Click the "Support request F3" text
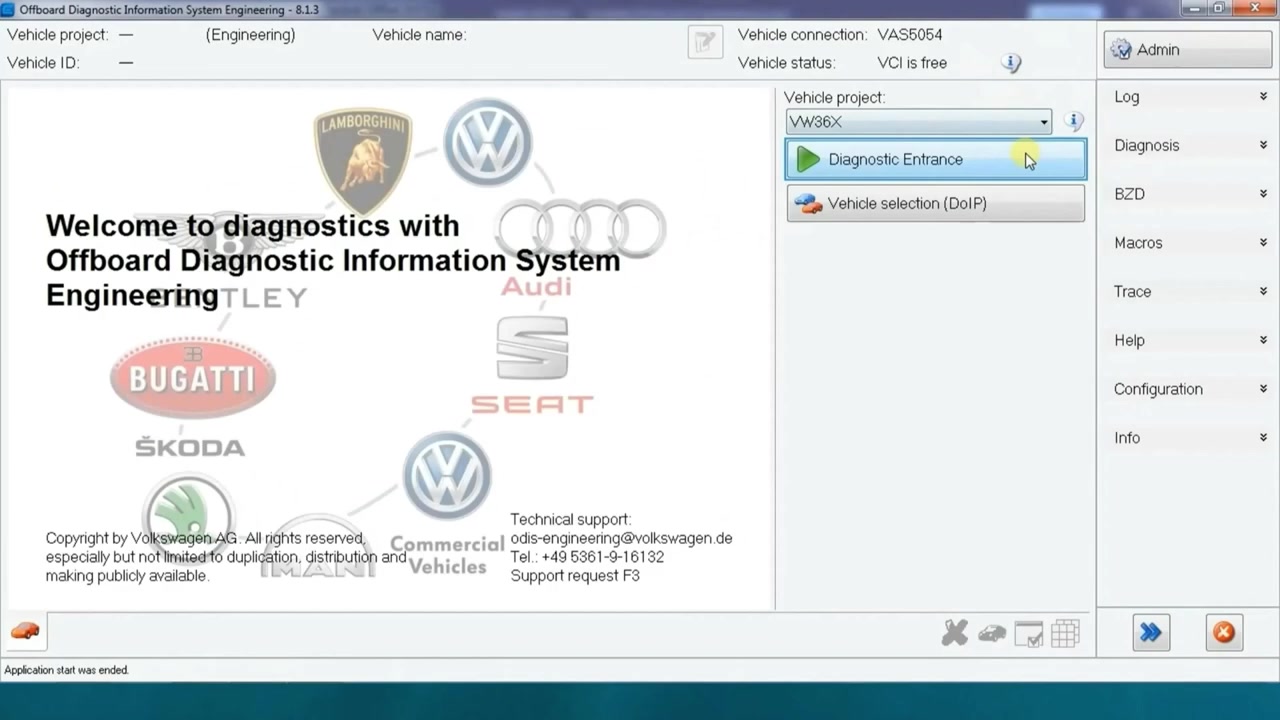This screenshot has height=720, width=1280. pos(575,576)
